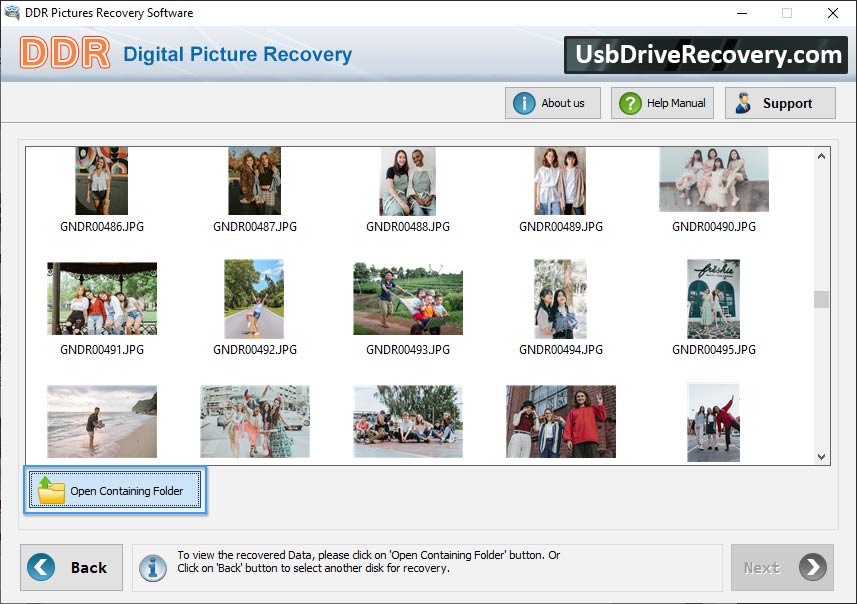Click the Digital Picture Recovery heading
Screen dimensions: 857x604
[237, 54]
